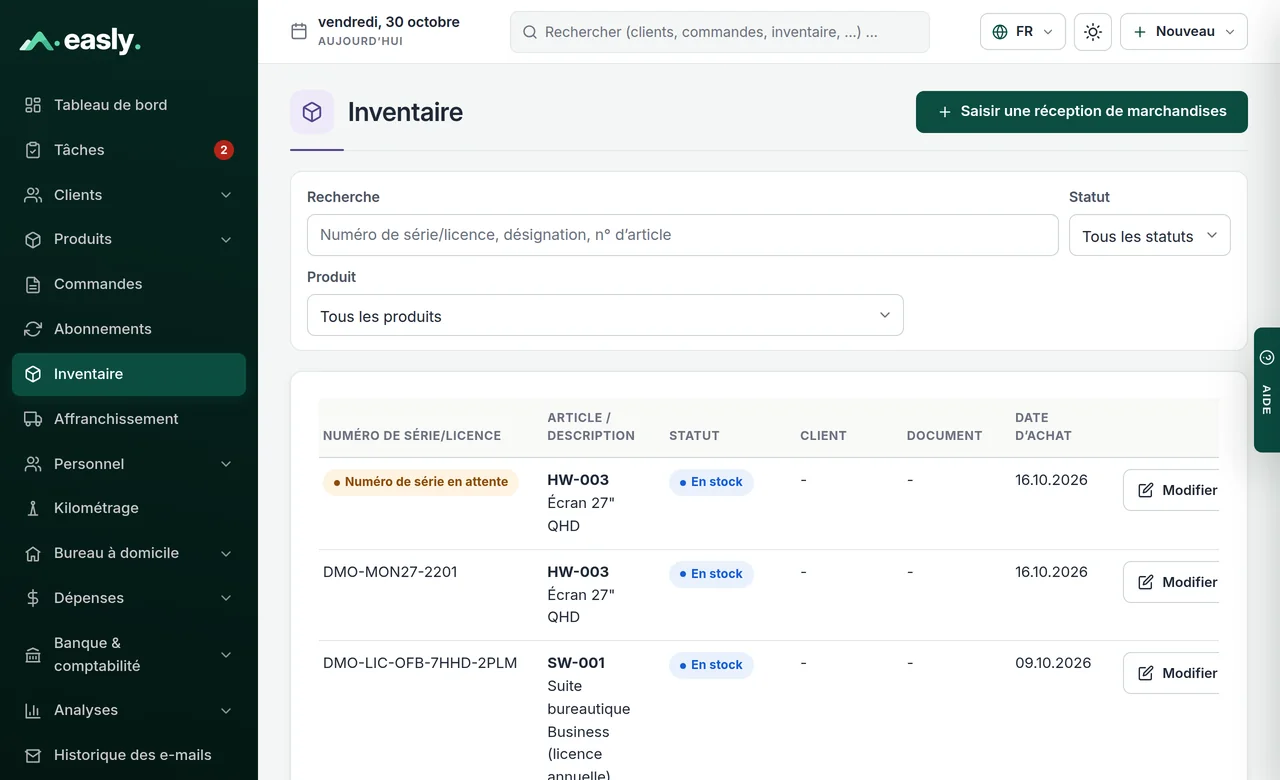Click the Abonnements refresh icon
The height and width of the screenshot is (780, 1280).
coord(33,329)
